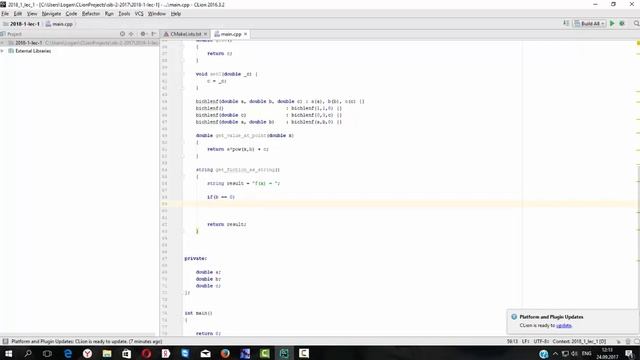Close the CMakeLists.txt tab

tap(206, 34)
